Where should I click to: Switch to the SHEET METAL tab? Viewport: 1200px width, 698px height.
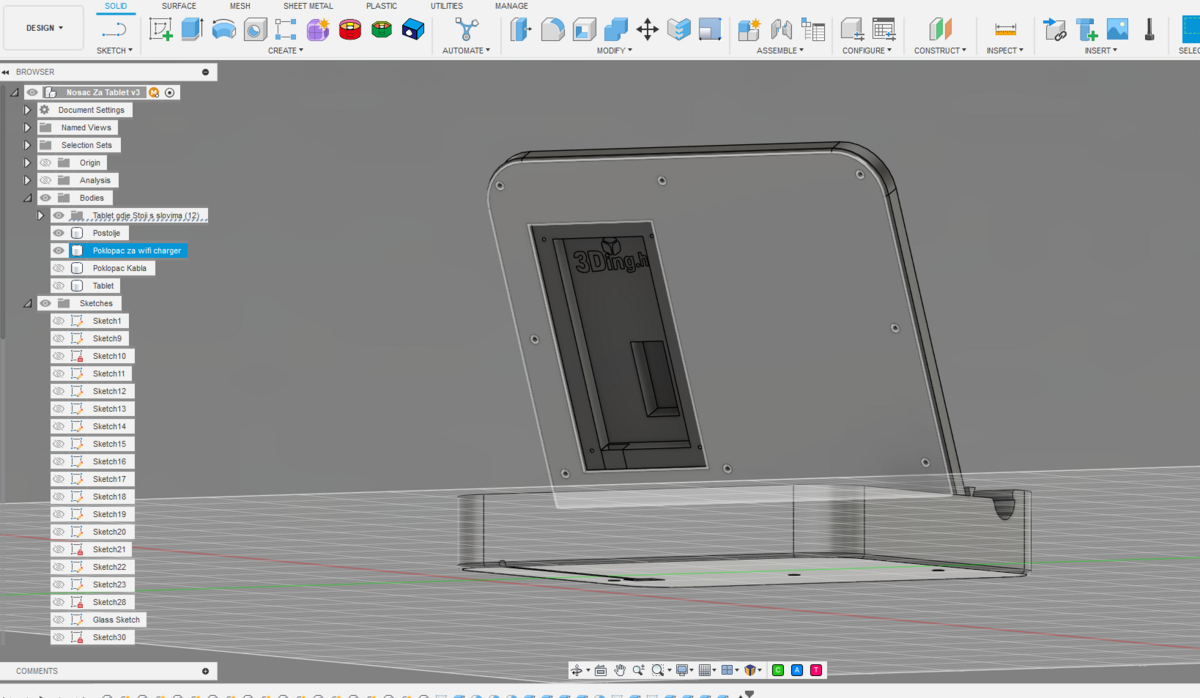point(308,6)
